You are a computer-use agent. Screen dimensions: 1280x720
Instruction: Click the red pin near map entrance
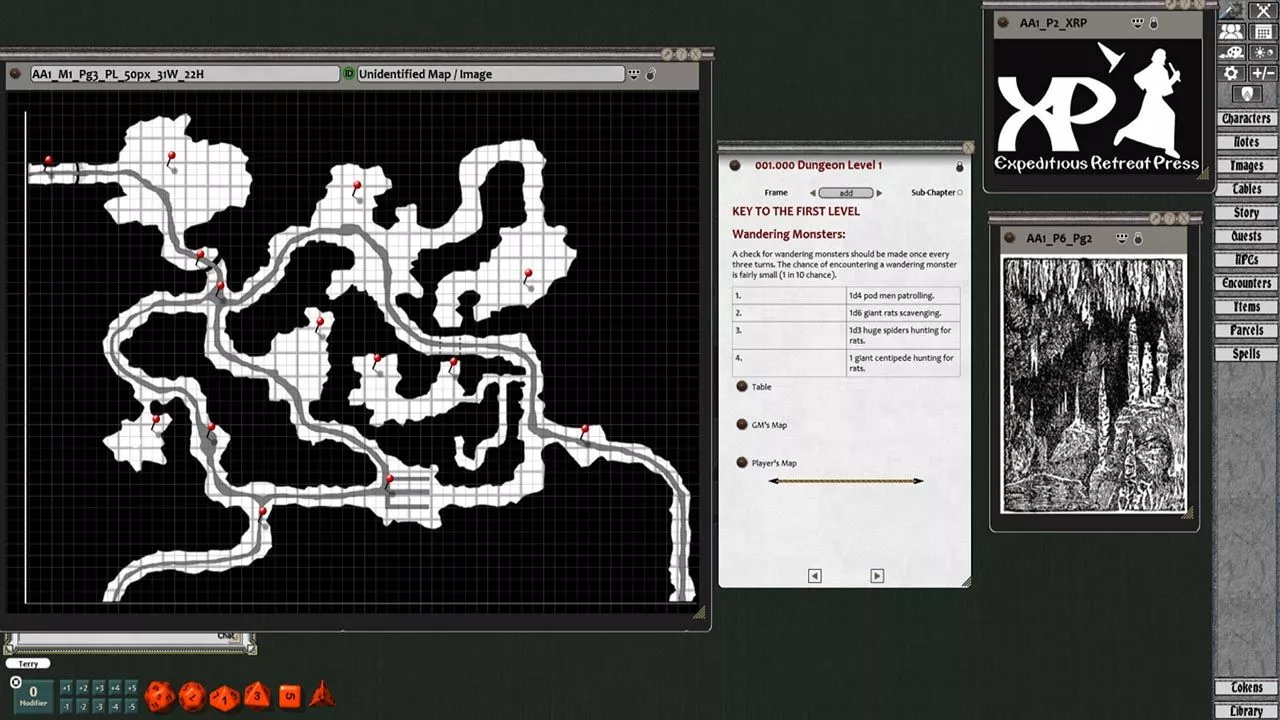pyautogui.click(x=48, y=162)
